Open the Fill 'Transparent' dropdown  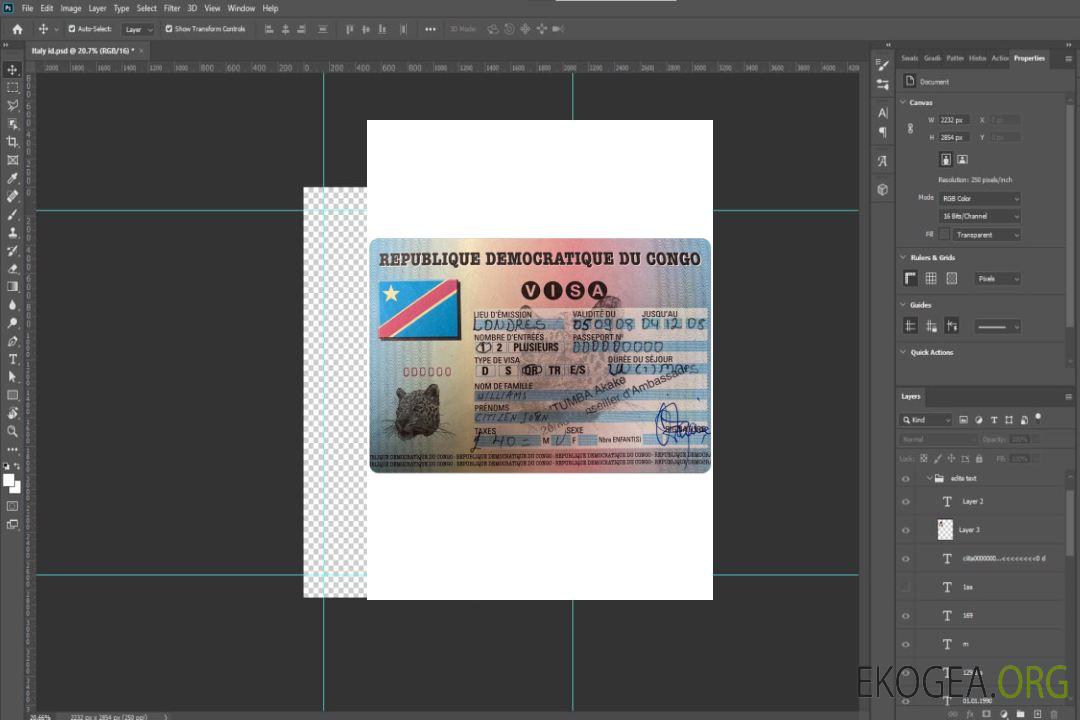986,235
